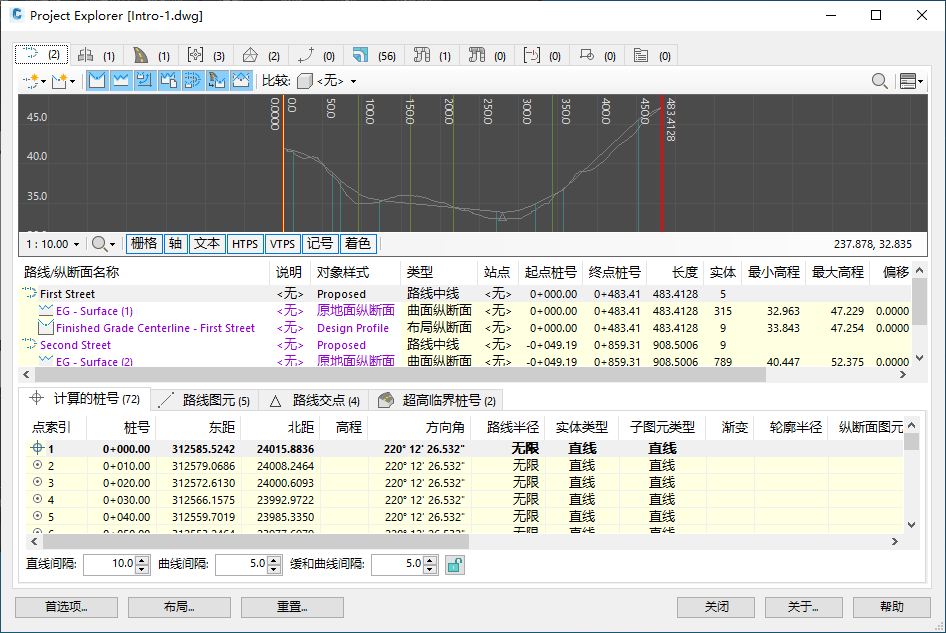This screenshot has width=946, height=633.
Task: Open the Parcels tab showing (56)
Action: 374,56
